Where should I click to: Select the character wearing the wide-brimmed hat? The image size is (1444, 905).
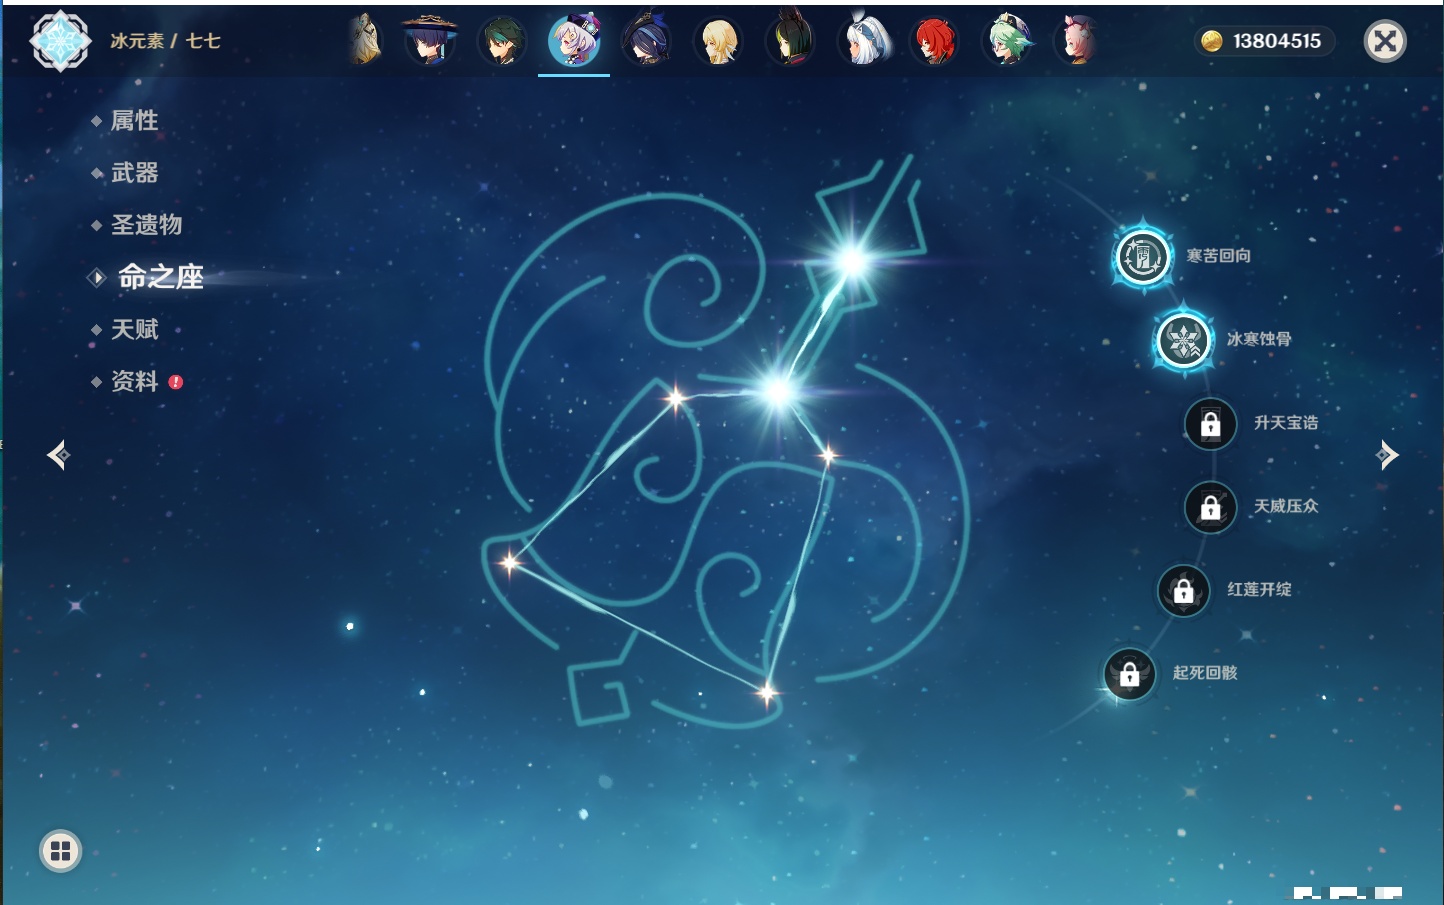click(x=430, y=41)
